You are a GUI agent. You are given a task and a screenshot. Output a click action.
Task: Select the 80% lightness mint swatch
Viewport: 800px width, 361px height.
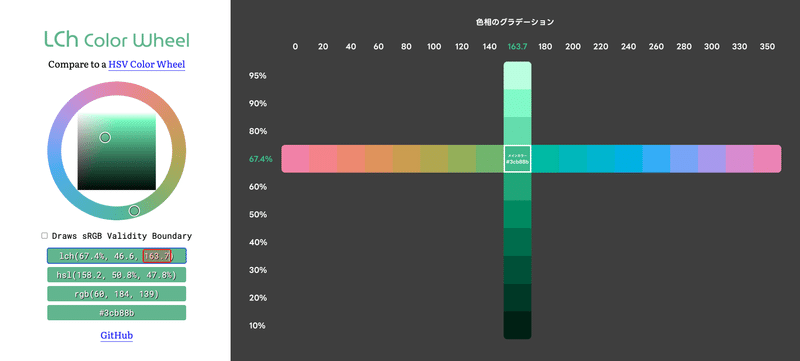(x=517, y=131)
